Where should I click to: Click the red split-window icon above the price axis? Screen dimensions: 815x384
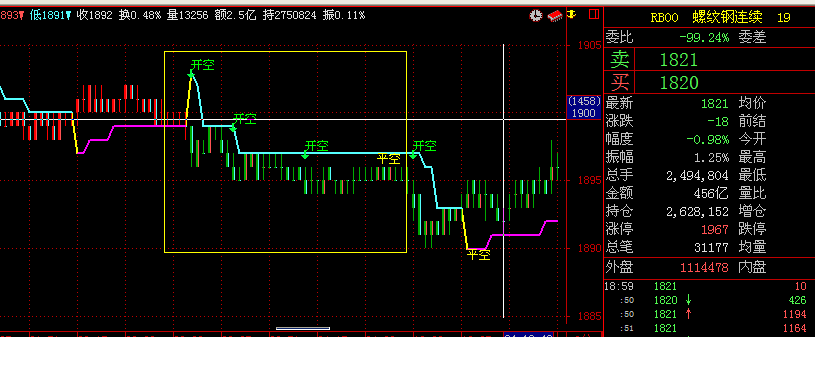[594, 14]
